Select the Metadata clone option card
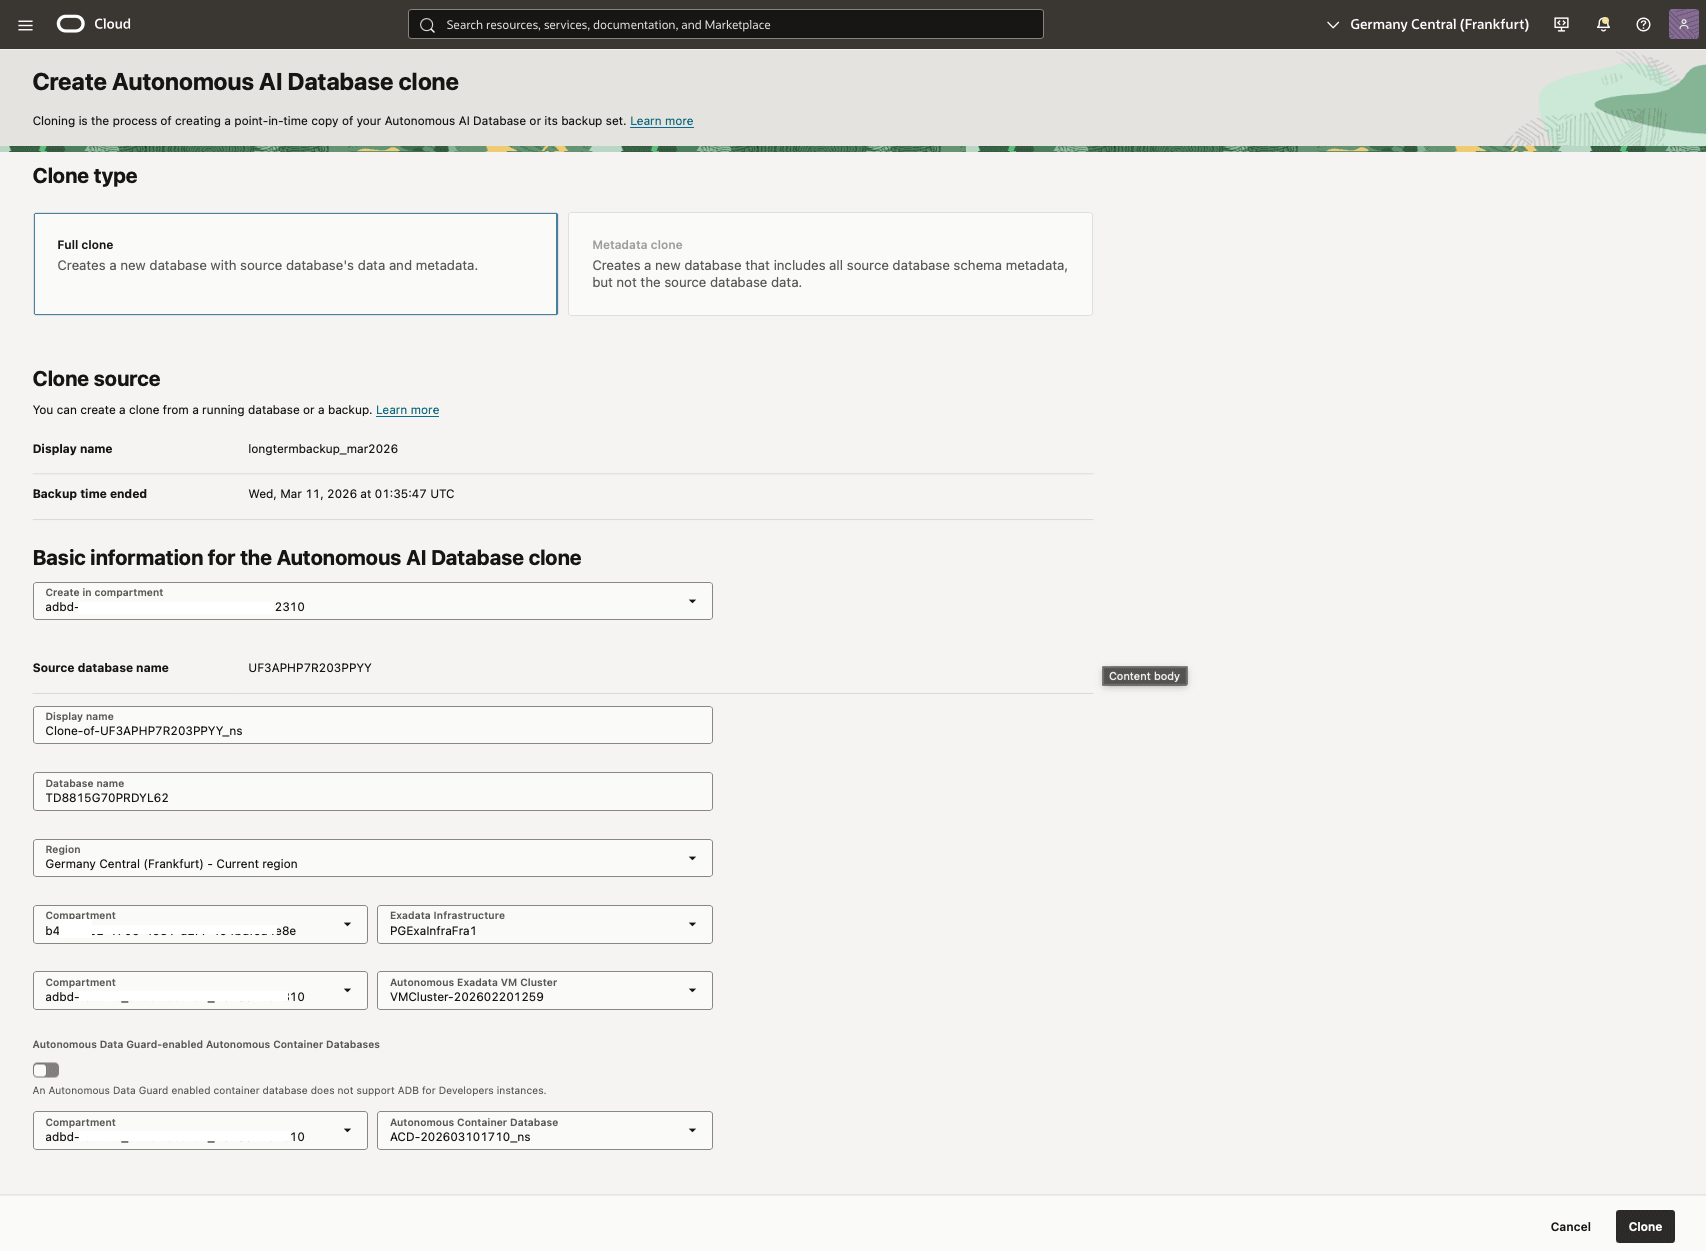 click(x=830, y=264)
